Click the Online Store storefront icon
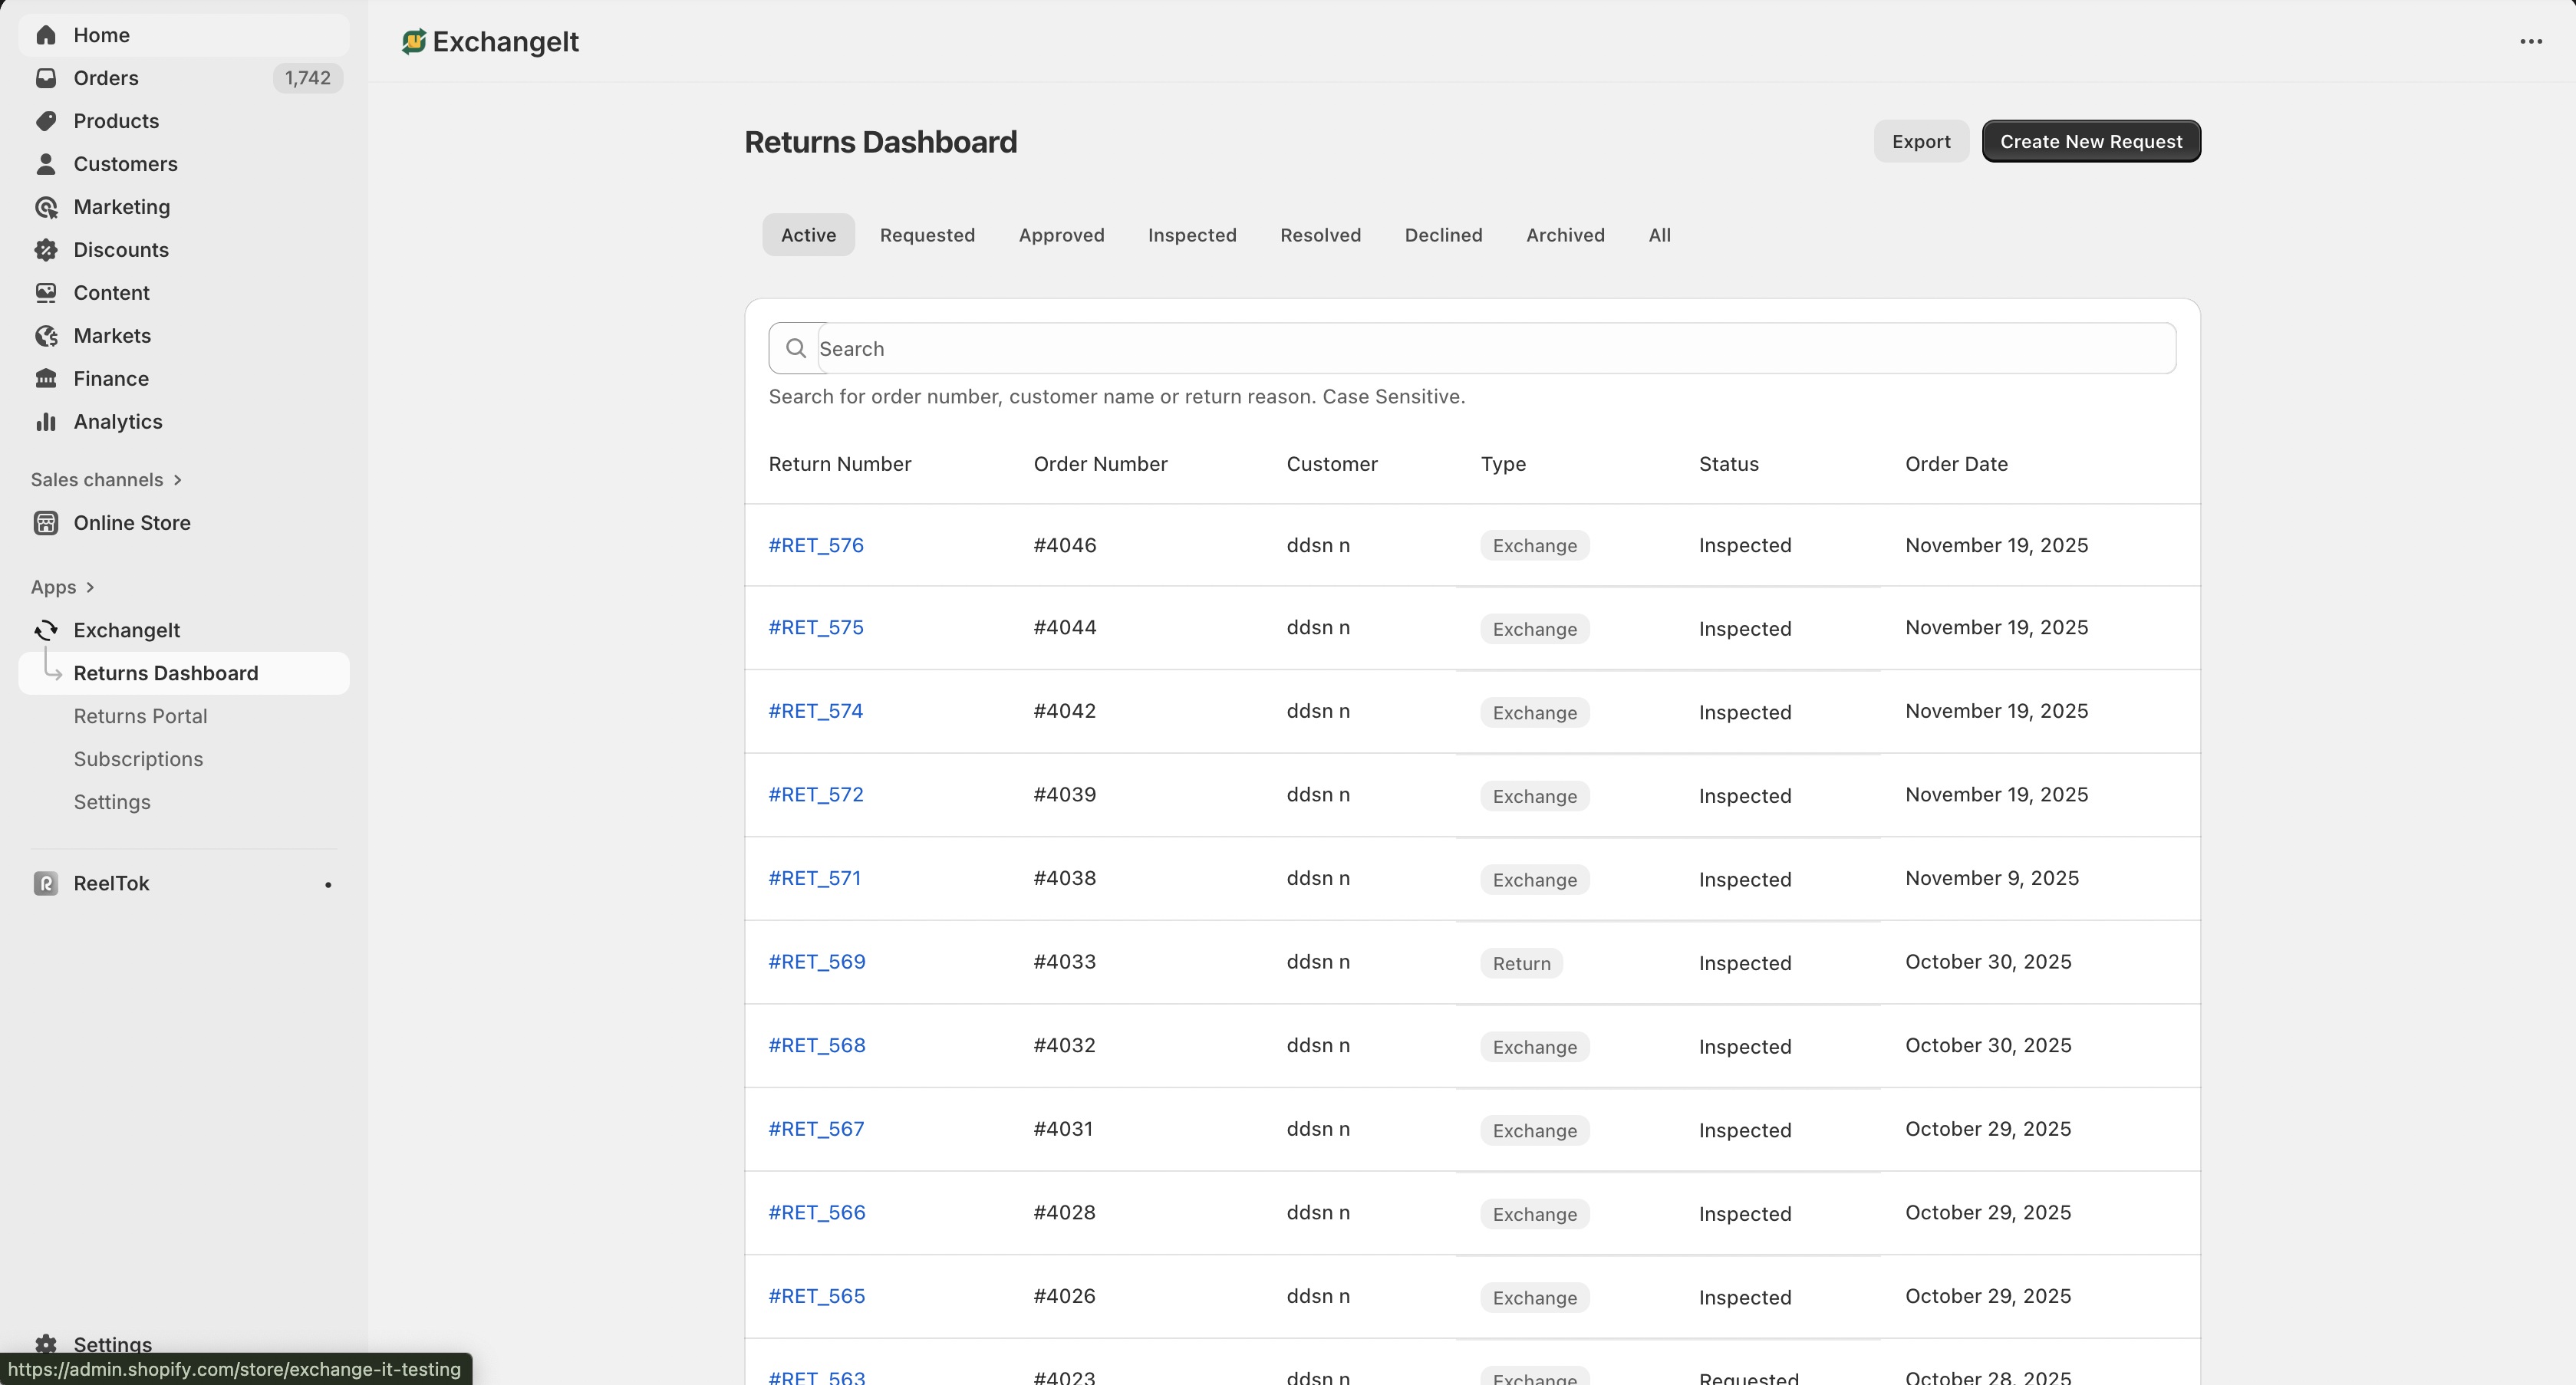 click(x=46, y=523)
